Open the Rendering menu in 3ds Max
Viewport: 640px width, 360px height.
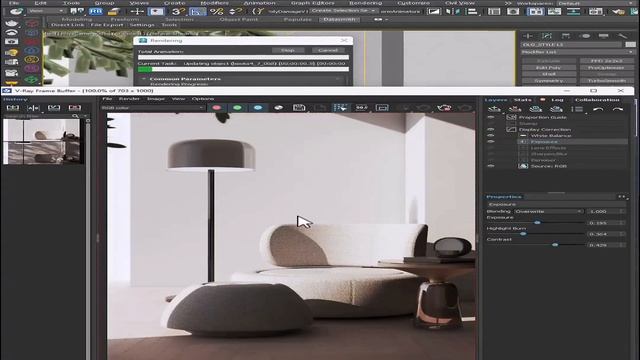365,3
